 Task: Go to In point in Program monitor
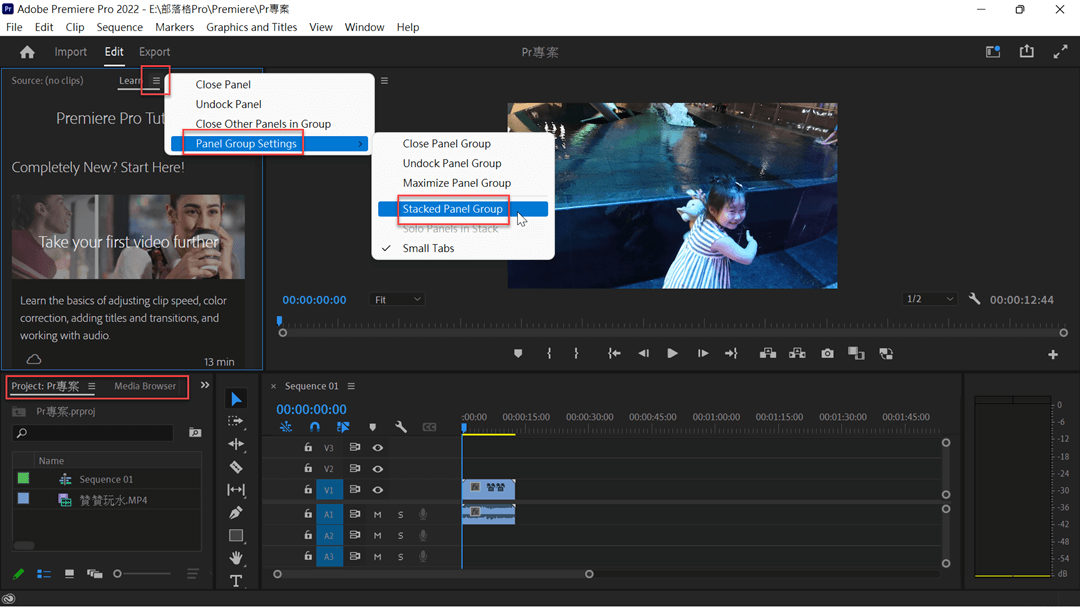coord(614,353)
